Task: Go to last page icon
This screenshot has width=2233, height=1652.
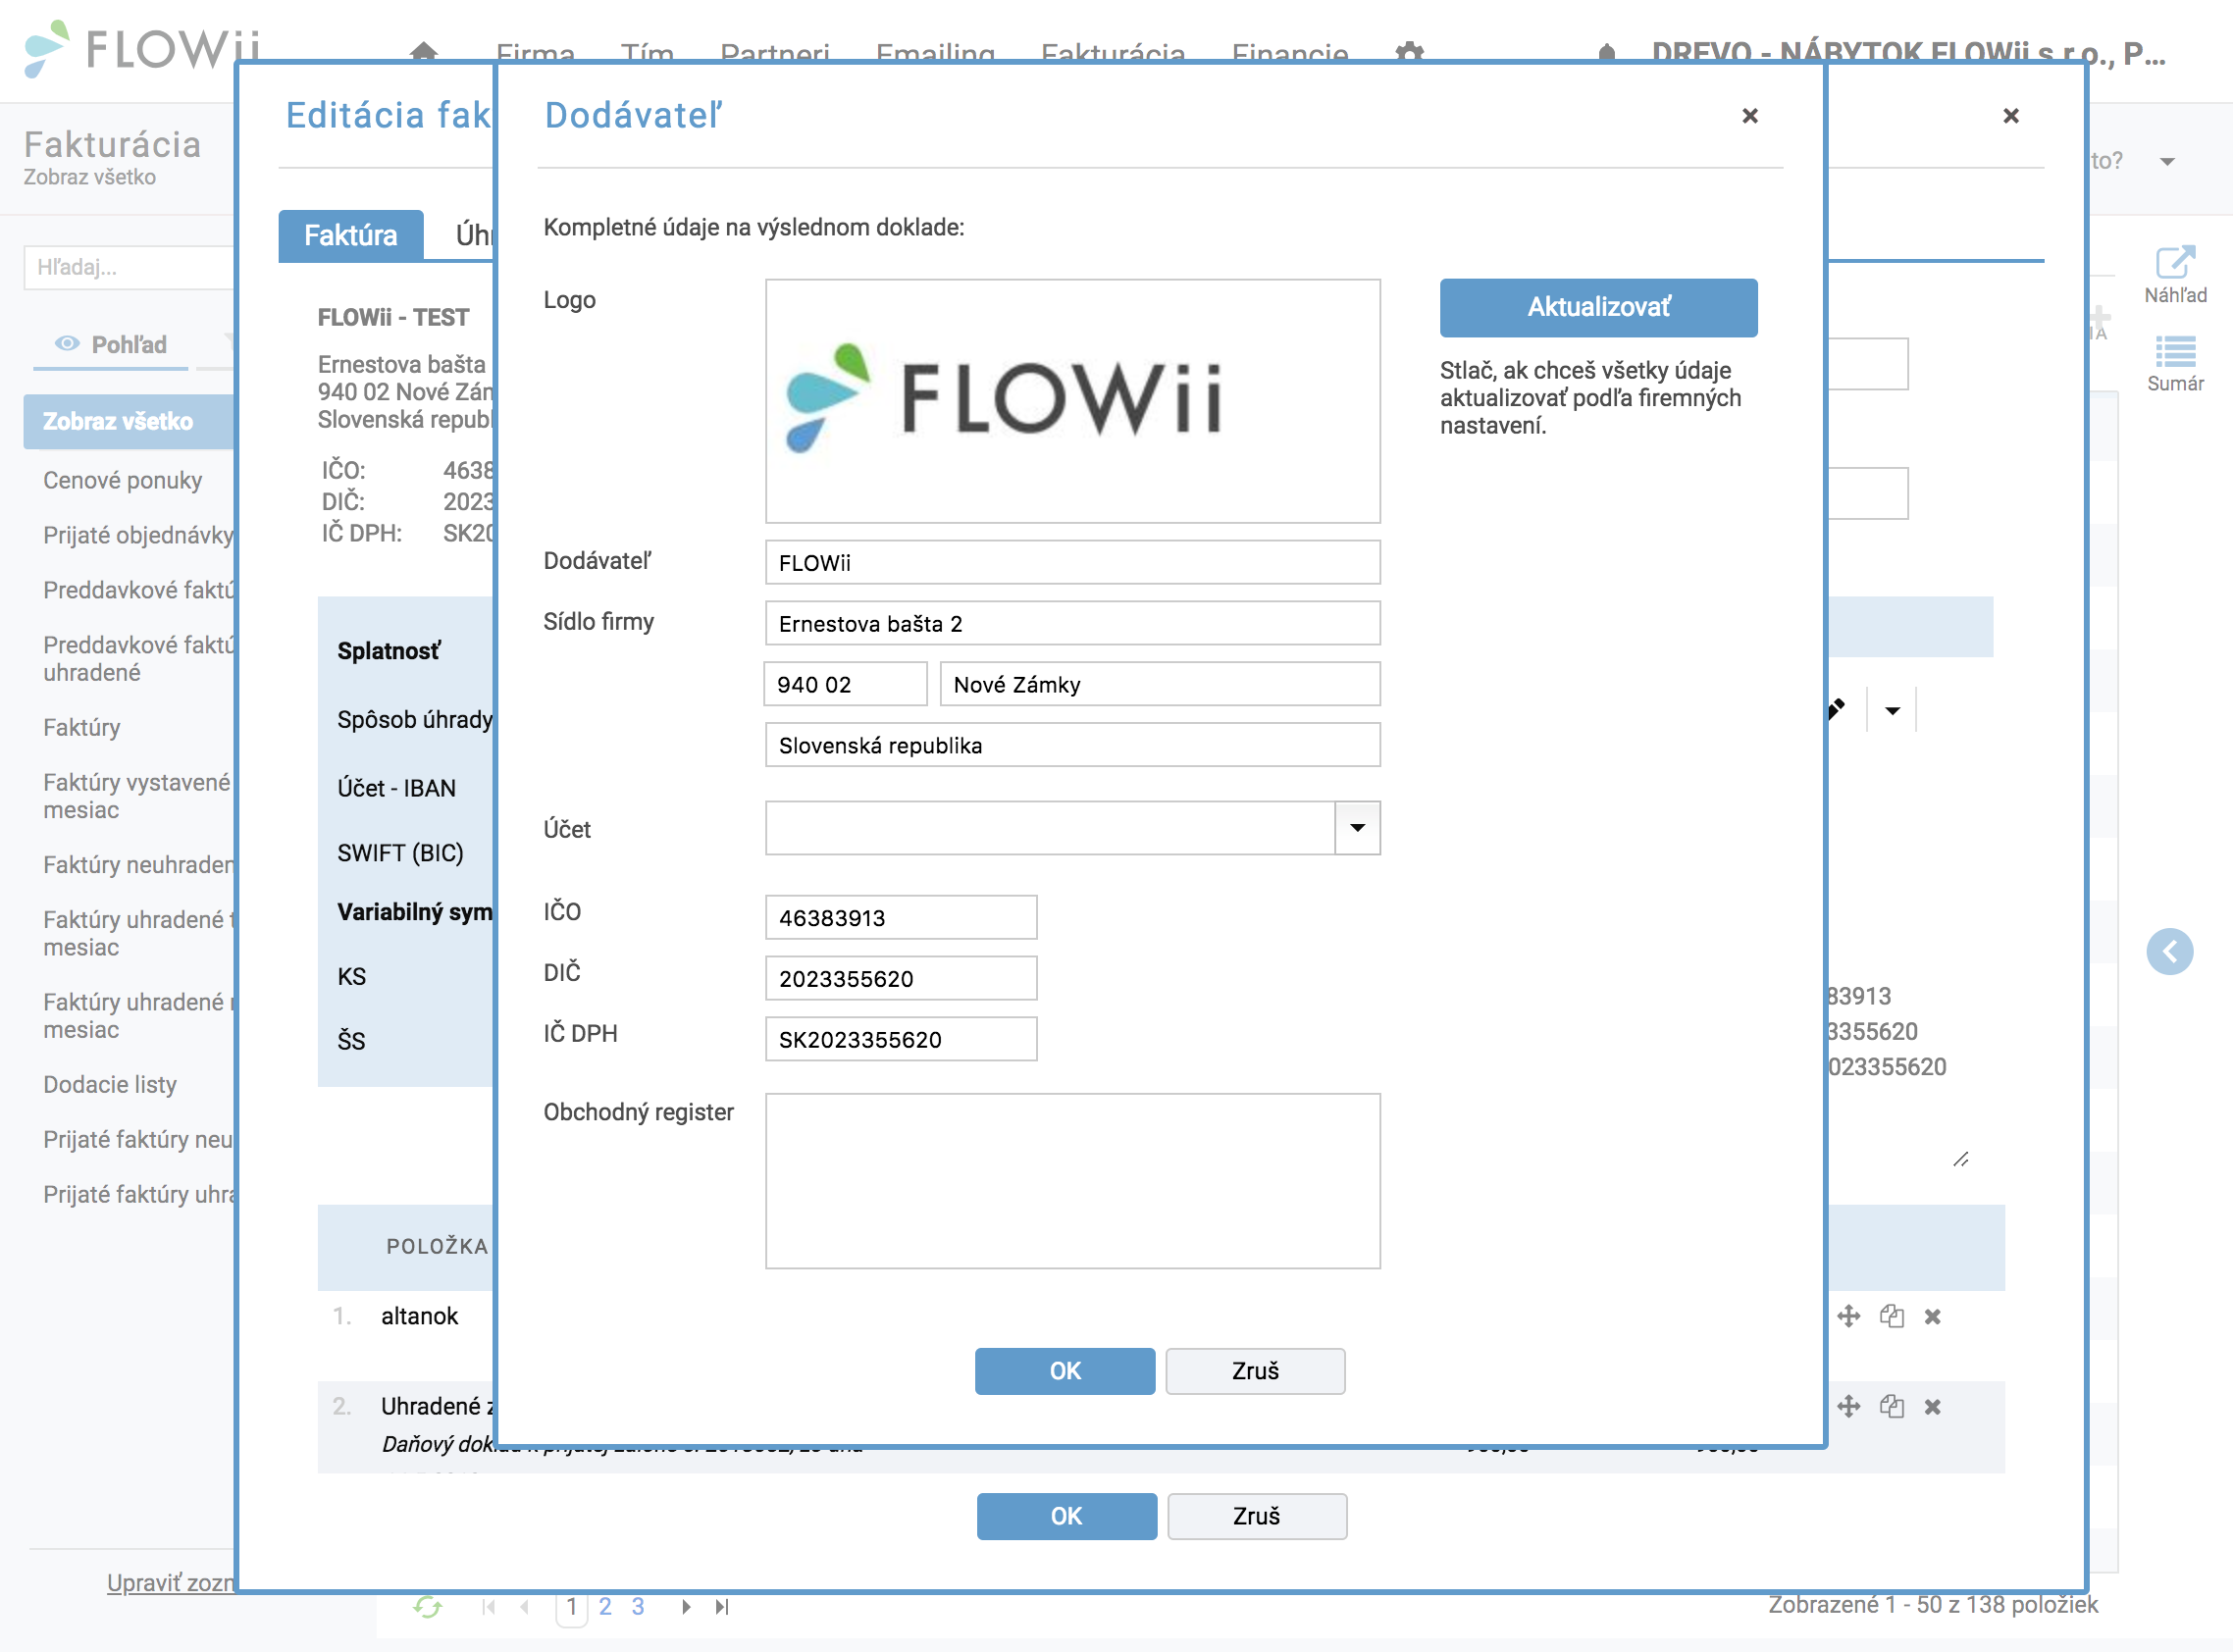Action: 722,1607
